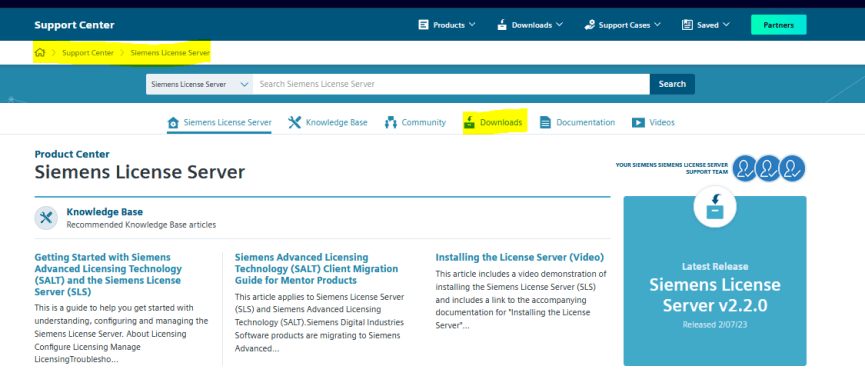
Task: Click the Saved icon in header
Action: tap(687, 25)
